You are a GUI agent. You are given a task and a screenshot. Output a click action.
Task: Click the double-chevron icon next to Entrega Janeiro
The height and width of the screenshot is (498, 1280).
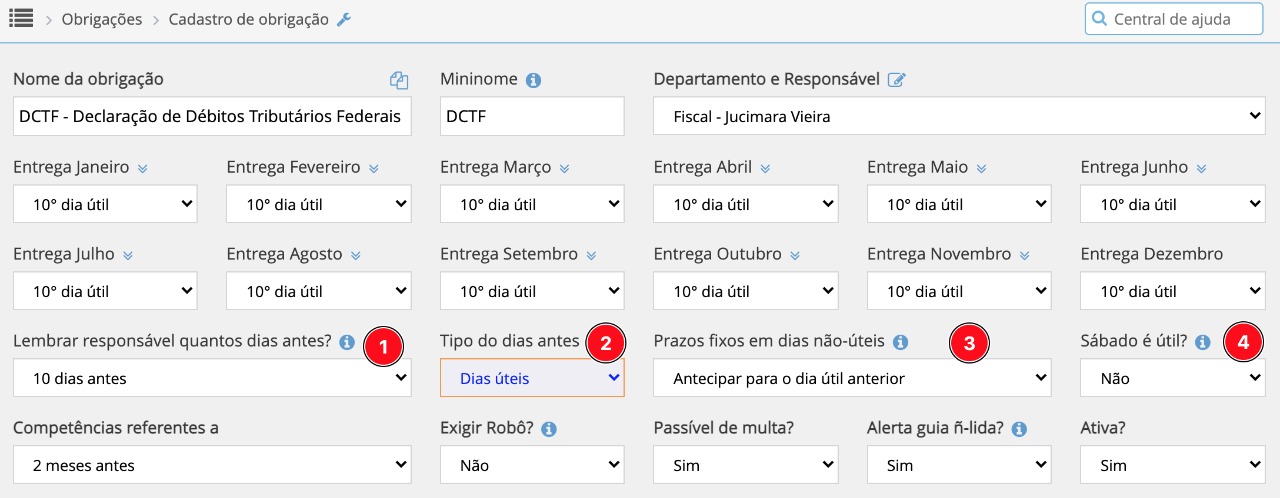tap(143, 169)
